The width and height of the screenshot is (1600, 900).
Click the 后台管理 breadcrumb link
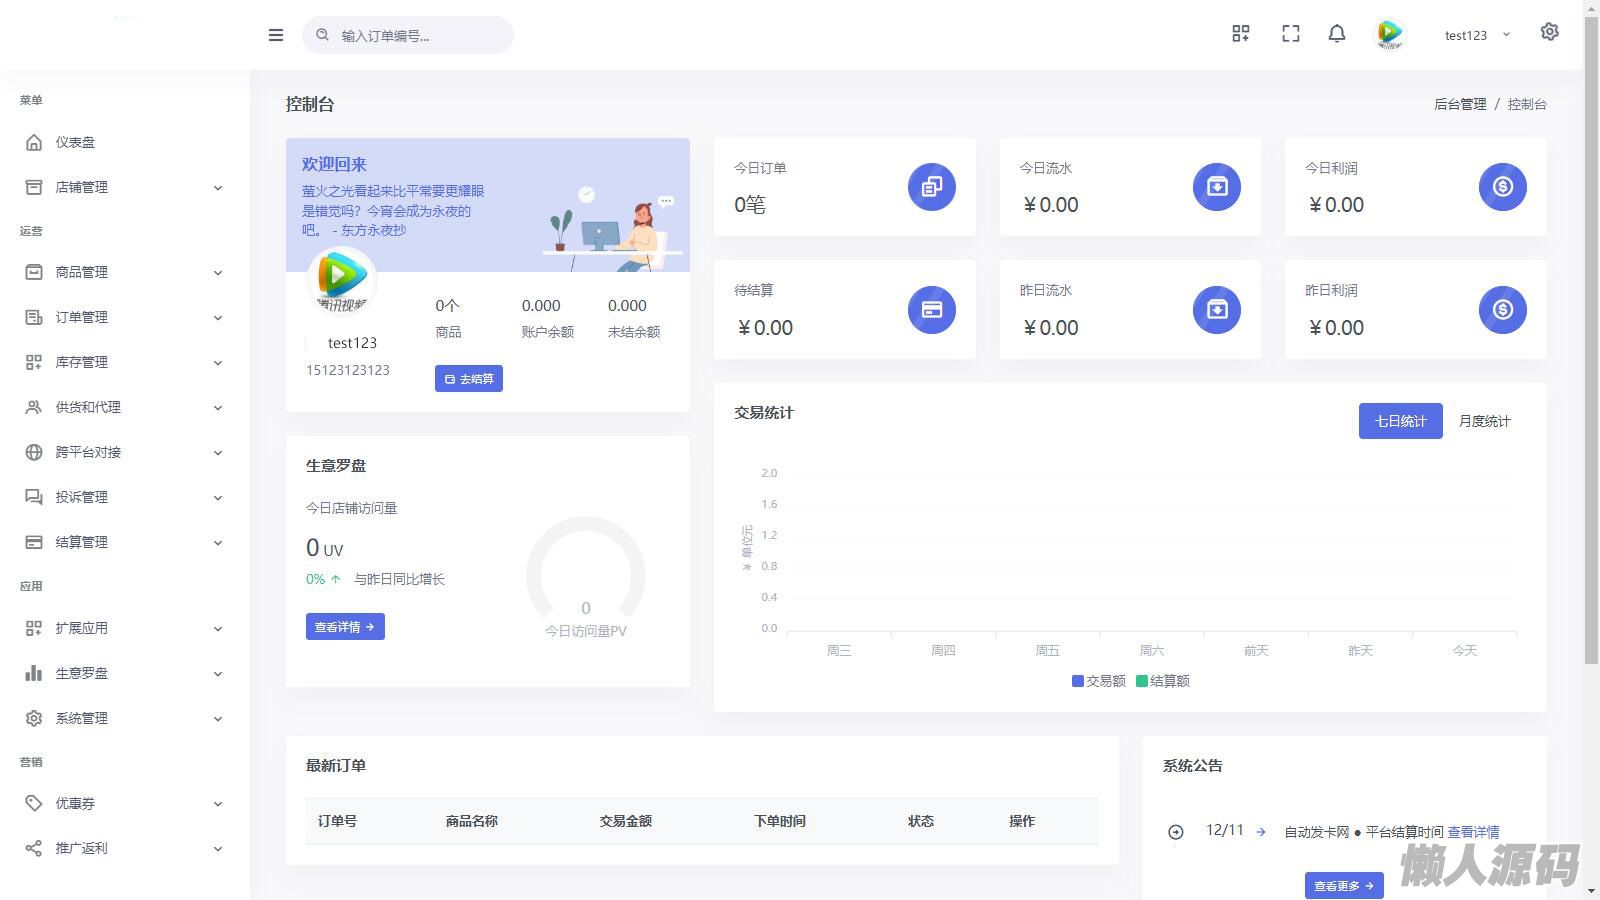(1460, 104)
